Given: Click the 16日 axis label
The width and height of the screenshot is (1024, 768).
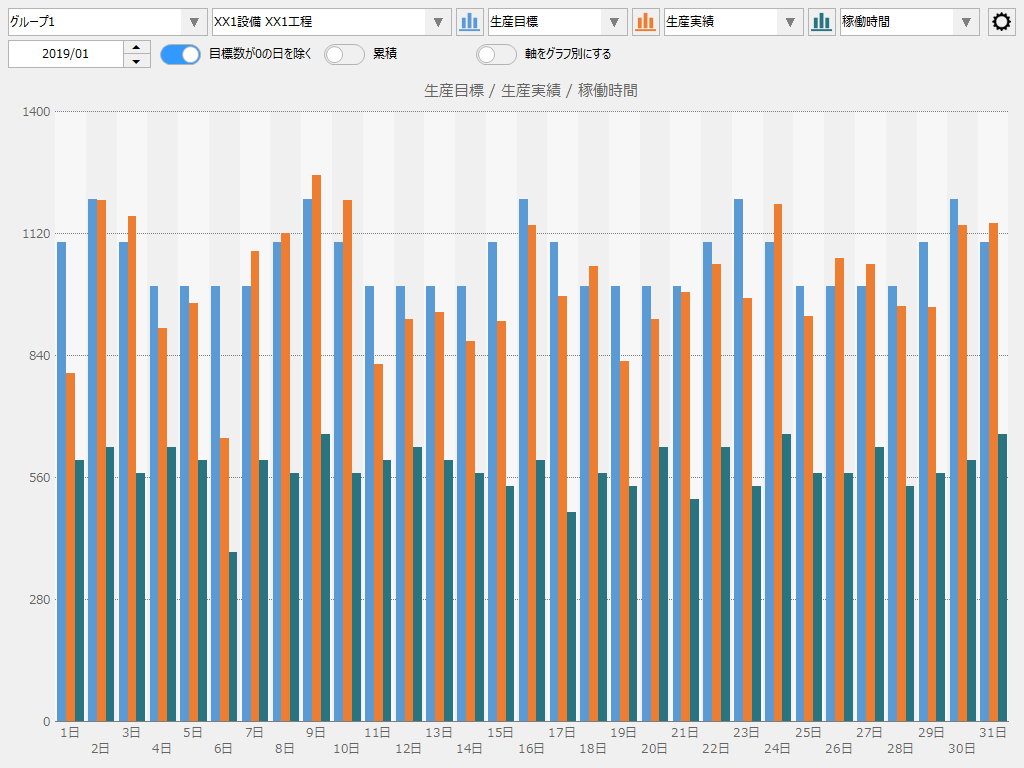Looking at the screenshot, I should click(531, 748).
